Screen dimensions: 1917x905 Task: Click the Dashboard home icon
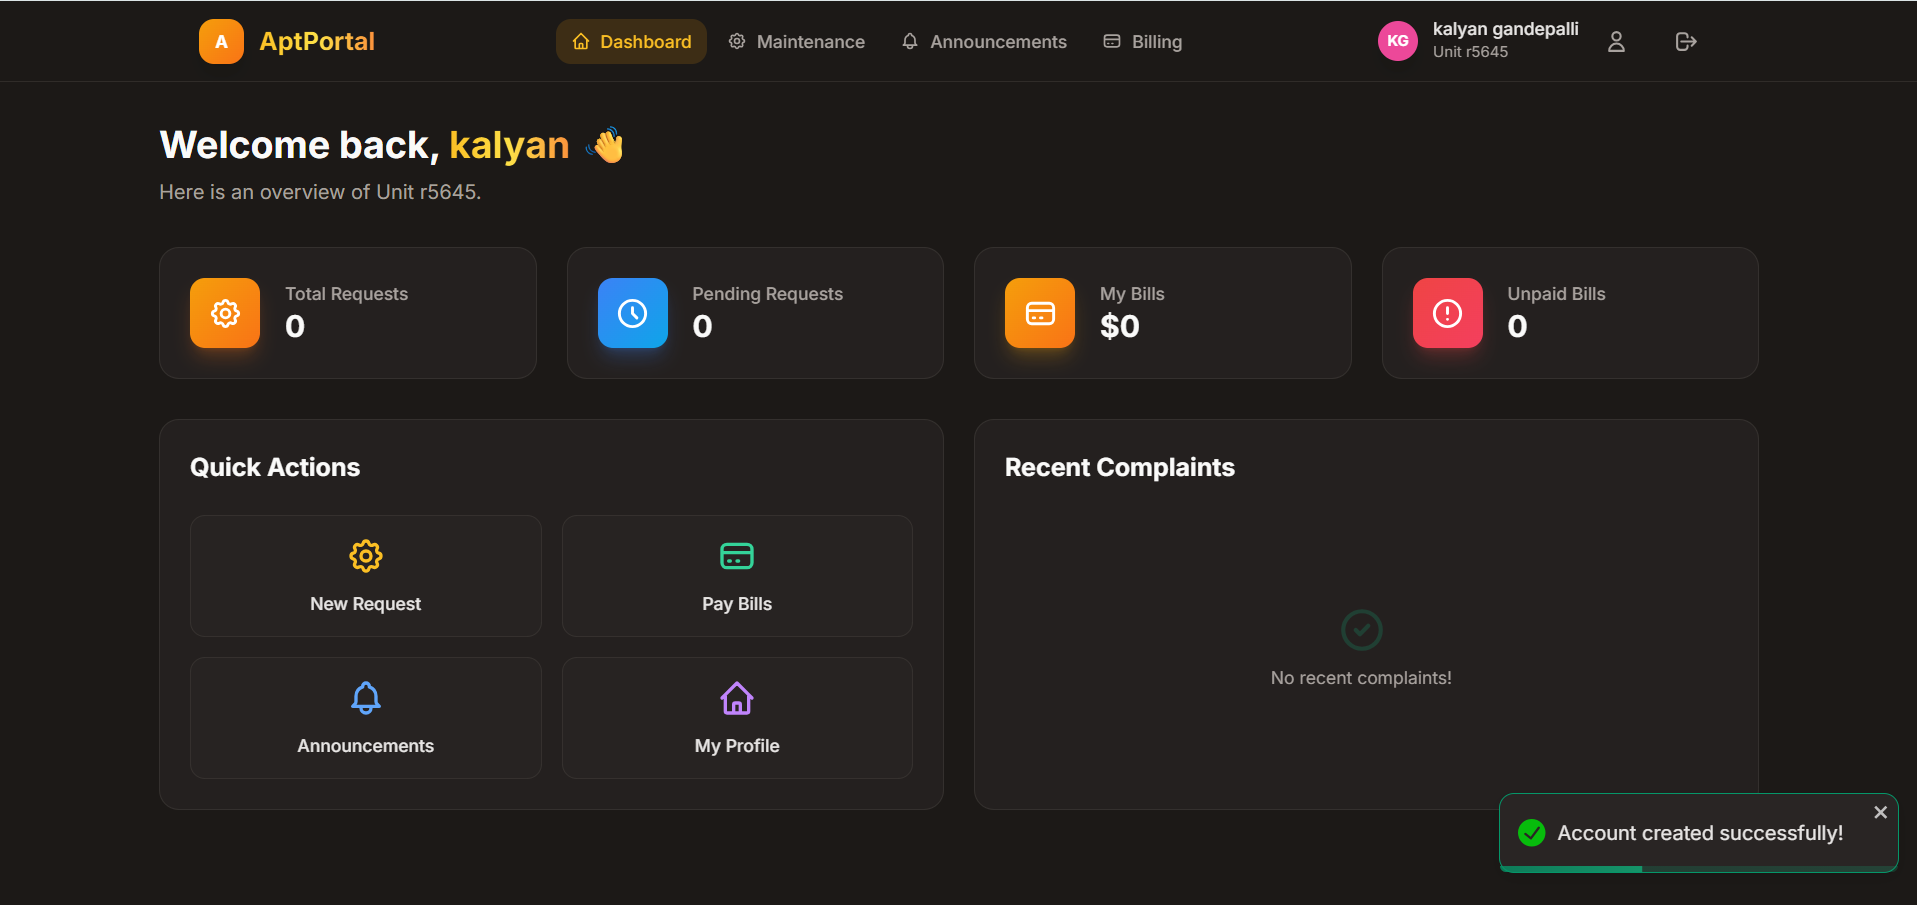click(581, 42)
